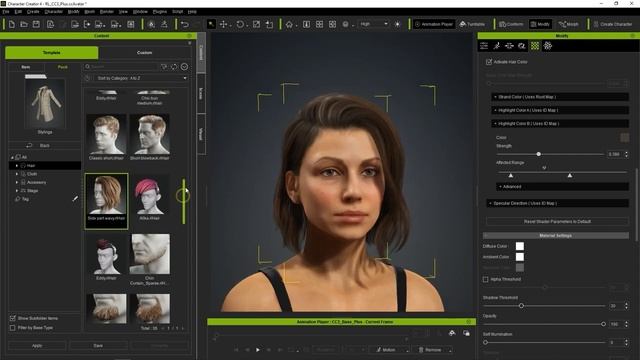Expand the Advanced section
The image size is (640, 360).
coord(562,187)
